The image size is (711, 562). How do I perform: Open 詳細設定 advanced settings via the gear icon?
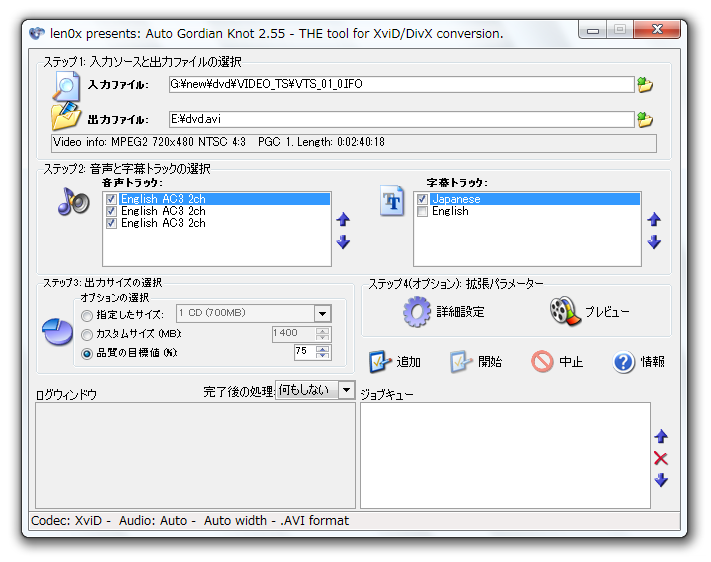pyautogui.click(x=417, y=312)
